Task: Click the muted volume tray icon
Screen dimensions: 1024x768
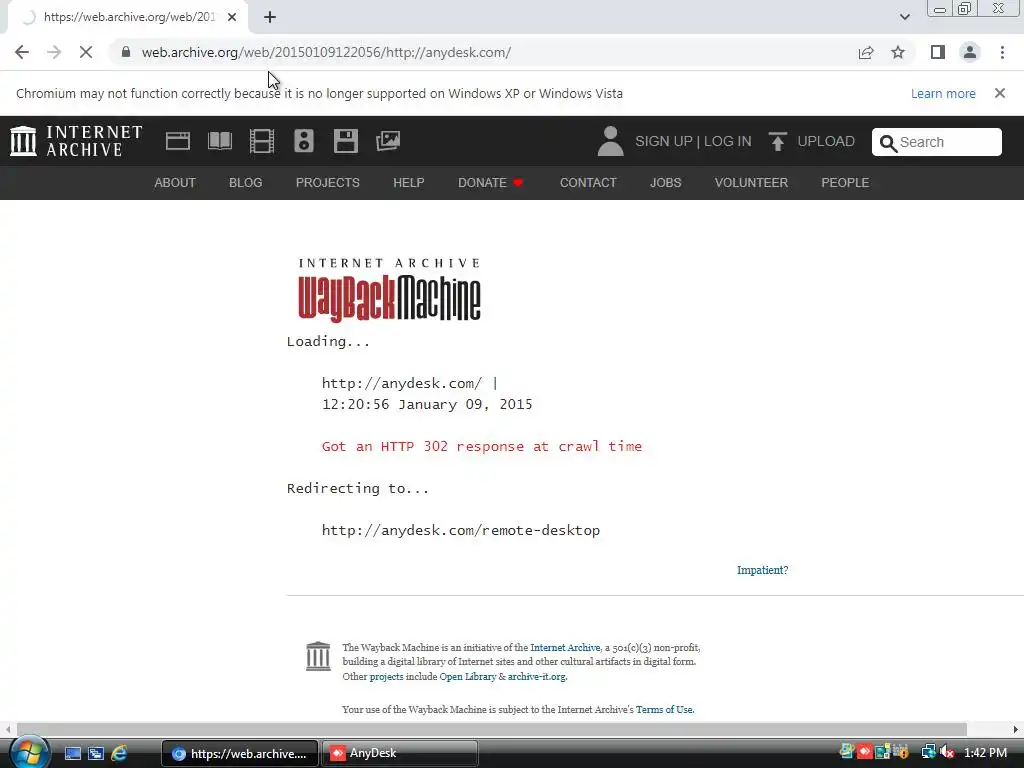Action: [947, 753]
